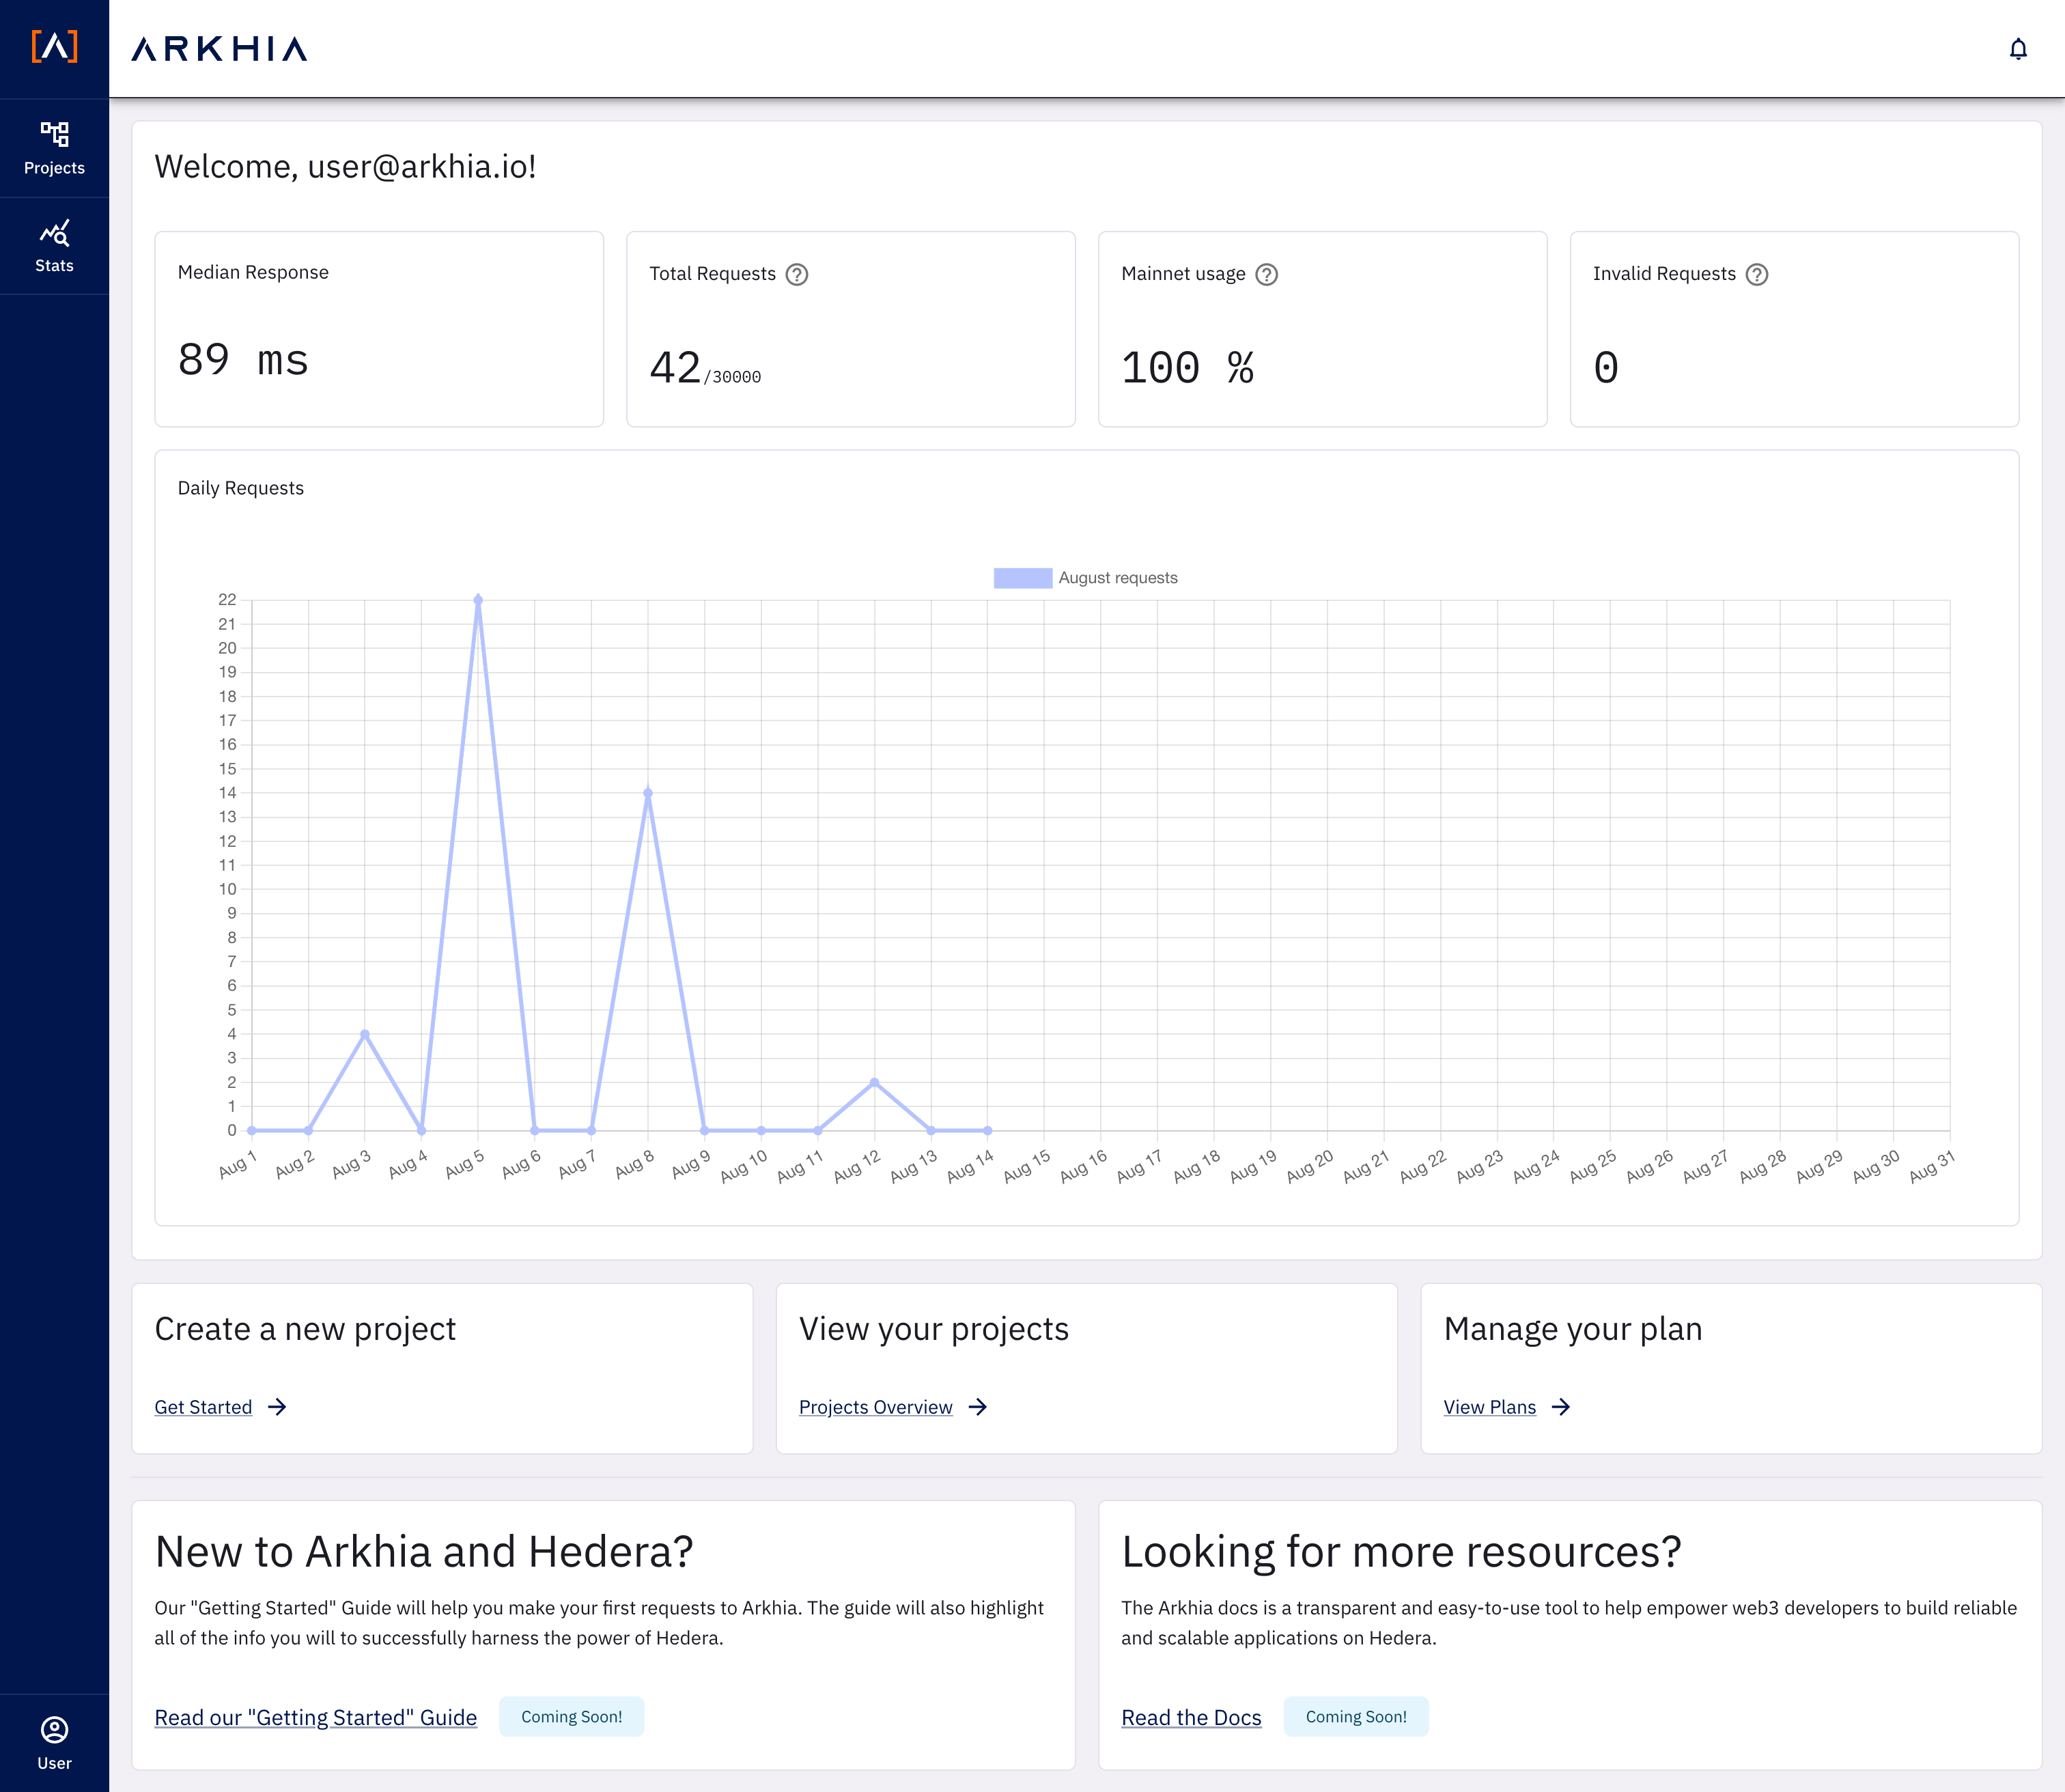Open the User menu at sidebar bottom
The height and width of the screenshot is (1792, 2065).
point(54,1743)
